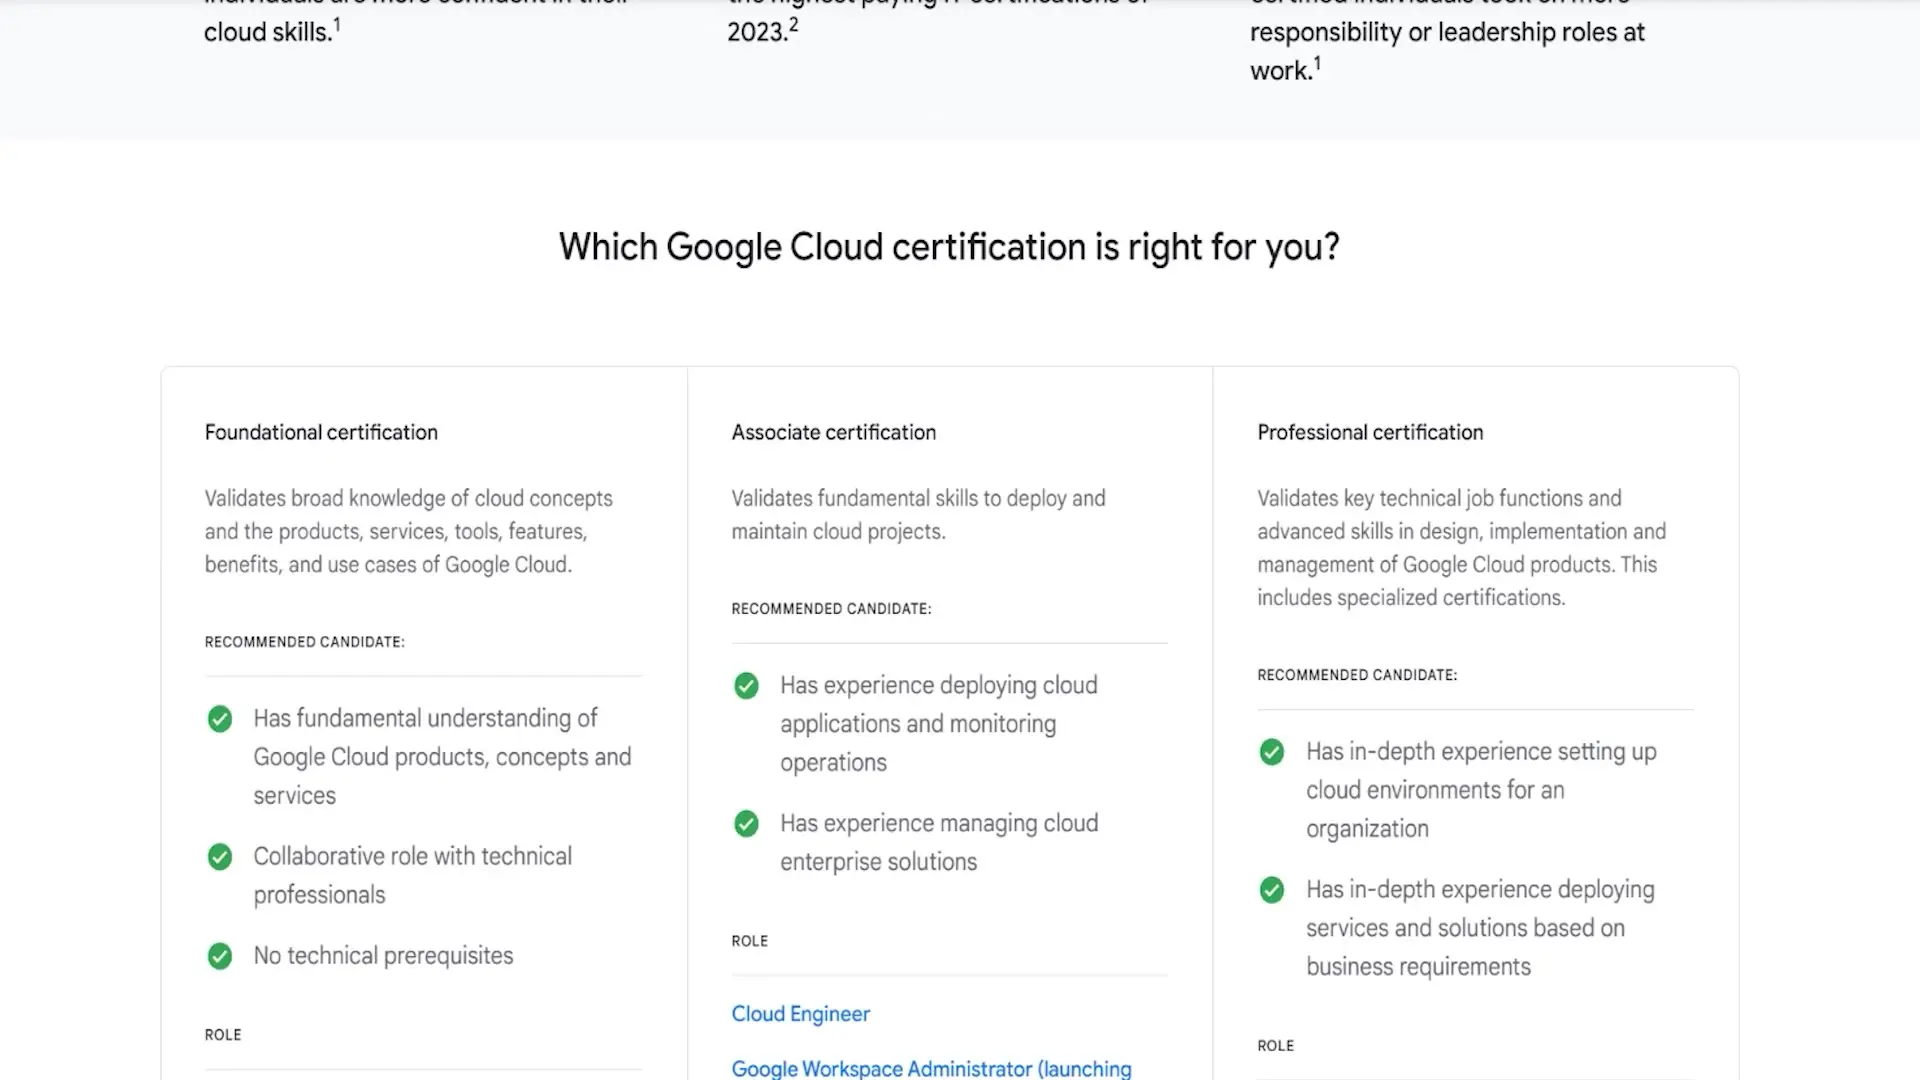Open the Cloud Engineer role link
Screen dimensions: 1920x1080
(x=800, y=1014)
